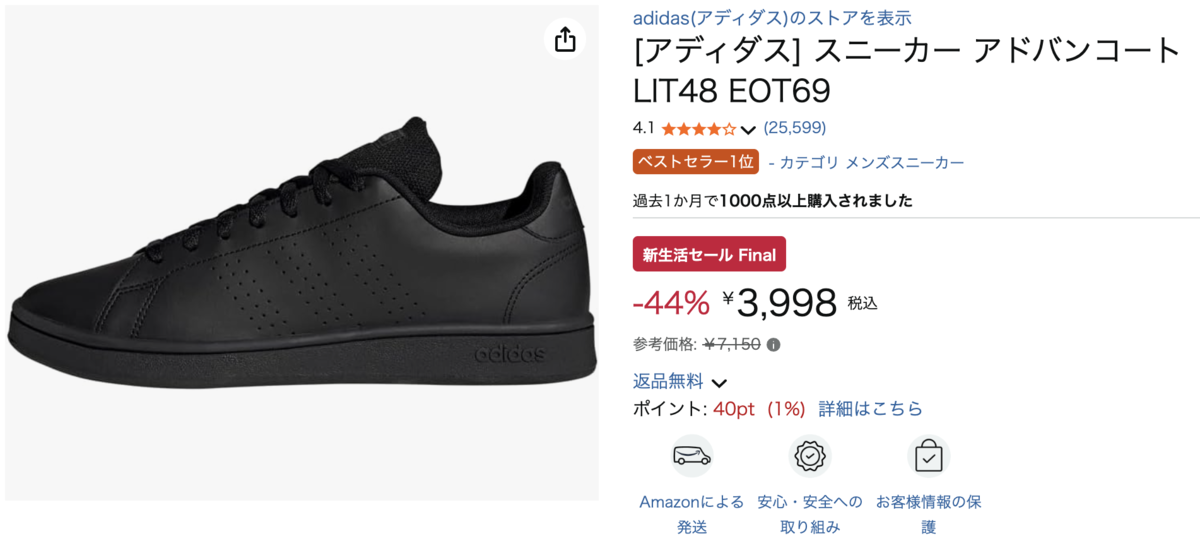Click the 4.1 rating number
Image resolution: width=1200 pixels, height=548 pixels.
tap(643, 128)
